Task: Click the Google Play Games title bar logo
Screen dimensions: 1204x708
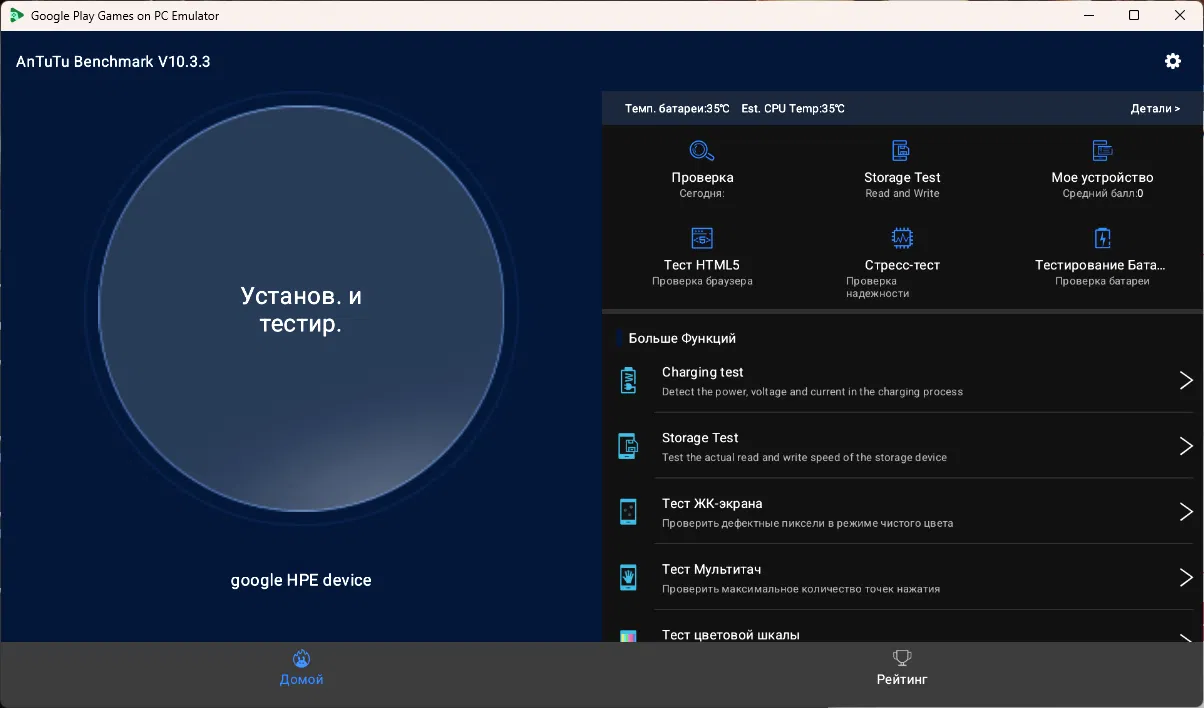Action: click(17, 15)
